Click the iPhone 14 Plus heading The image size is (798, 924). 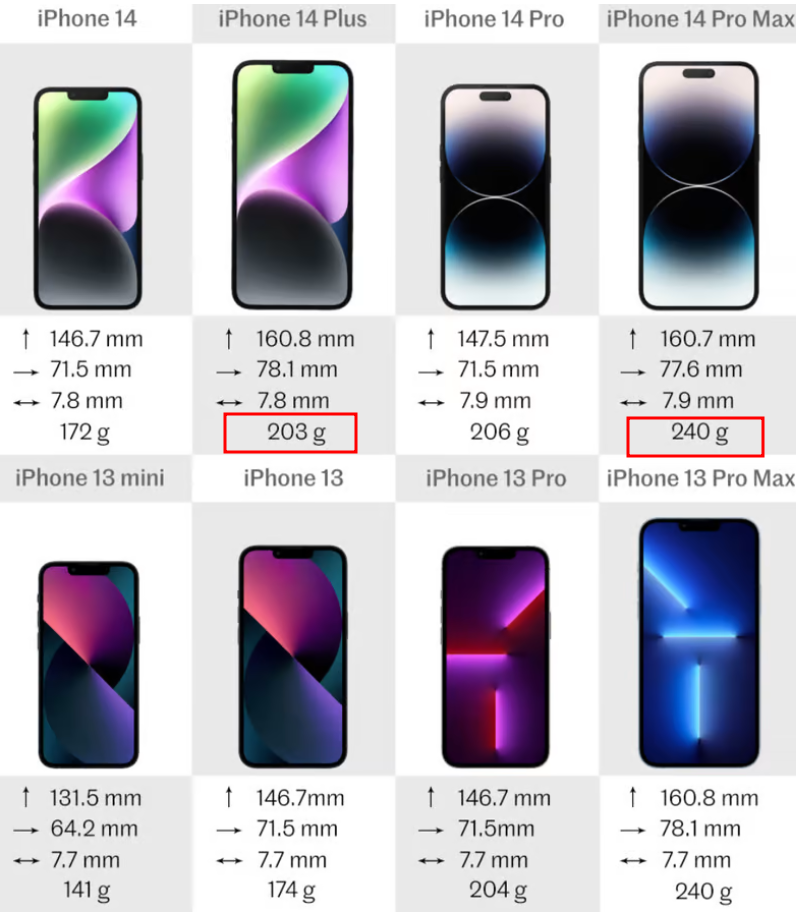[x=293, y=19]
